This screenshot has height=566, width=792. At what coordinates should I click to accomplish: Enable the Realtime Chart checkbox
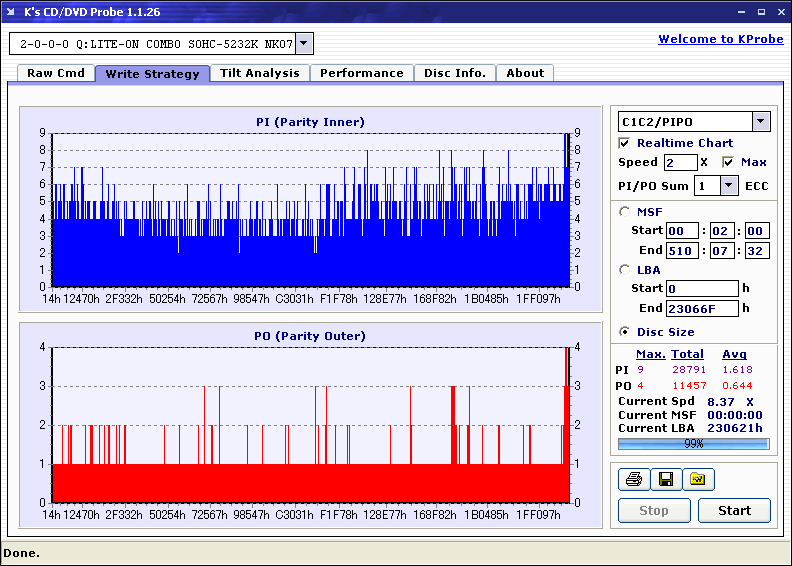(x=625, y=143)
